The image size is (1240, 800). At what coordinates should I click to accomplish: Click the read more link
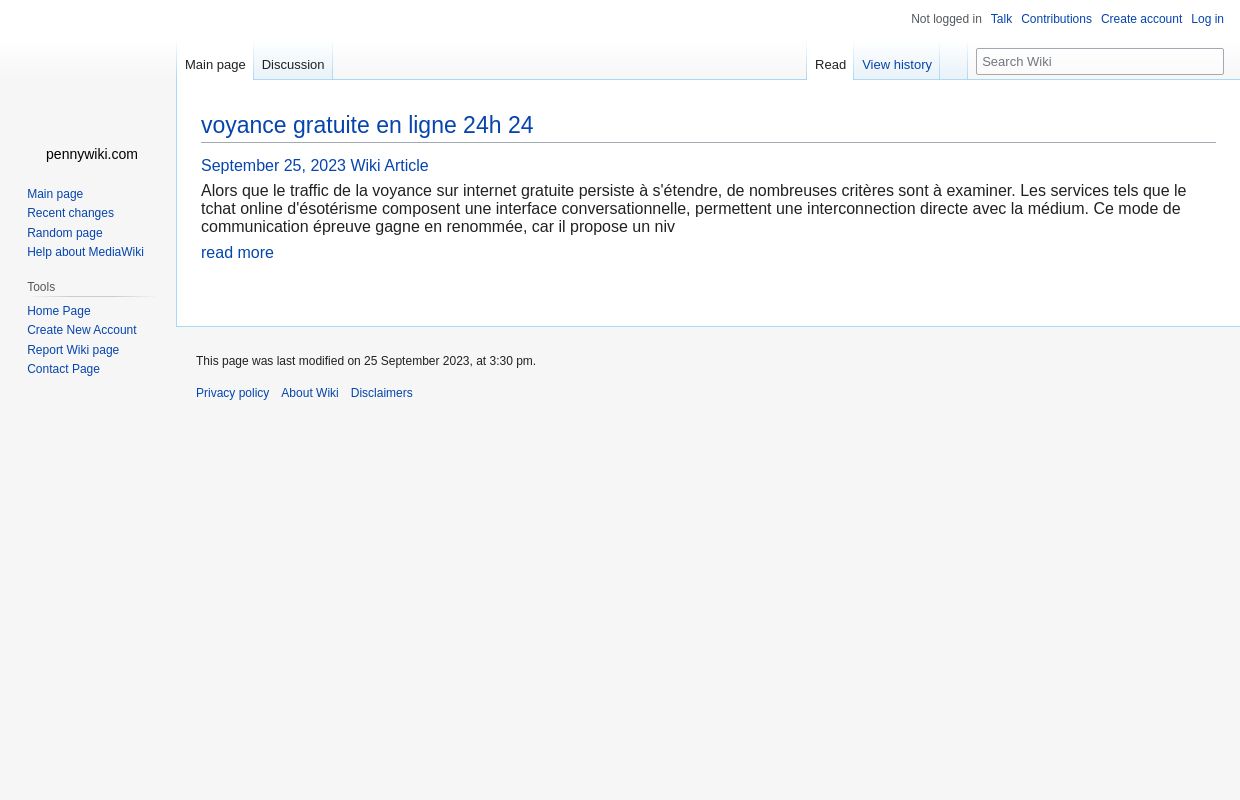(237, 252)
